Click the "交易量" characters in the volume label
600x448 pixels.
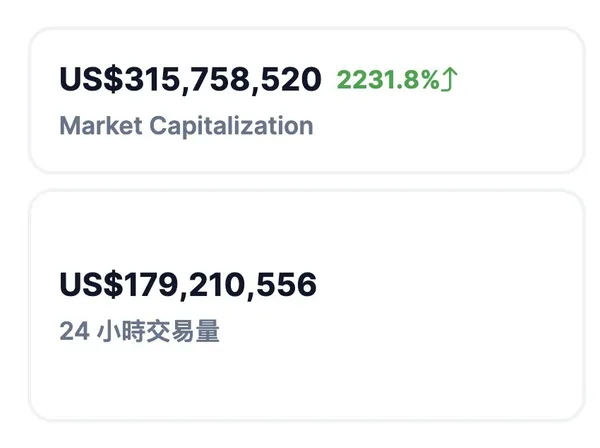click(x=182, y=332)
